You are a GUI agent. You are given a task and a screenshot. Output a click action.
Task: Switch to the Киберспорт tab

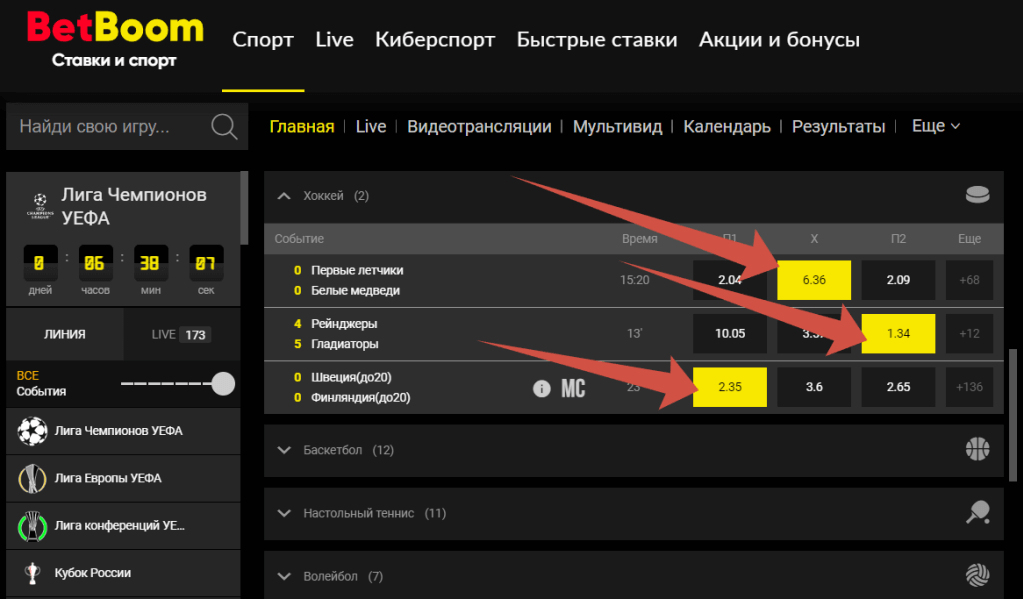(435, 40)
